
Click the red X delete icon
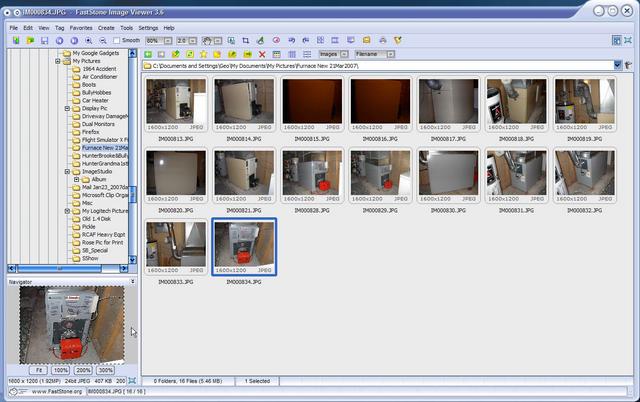[x=262, y=54]
